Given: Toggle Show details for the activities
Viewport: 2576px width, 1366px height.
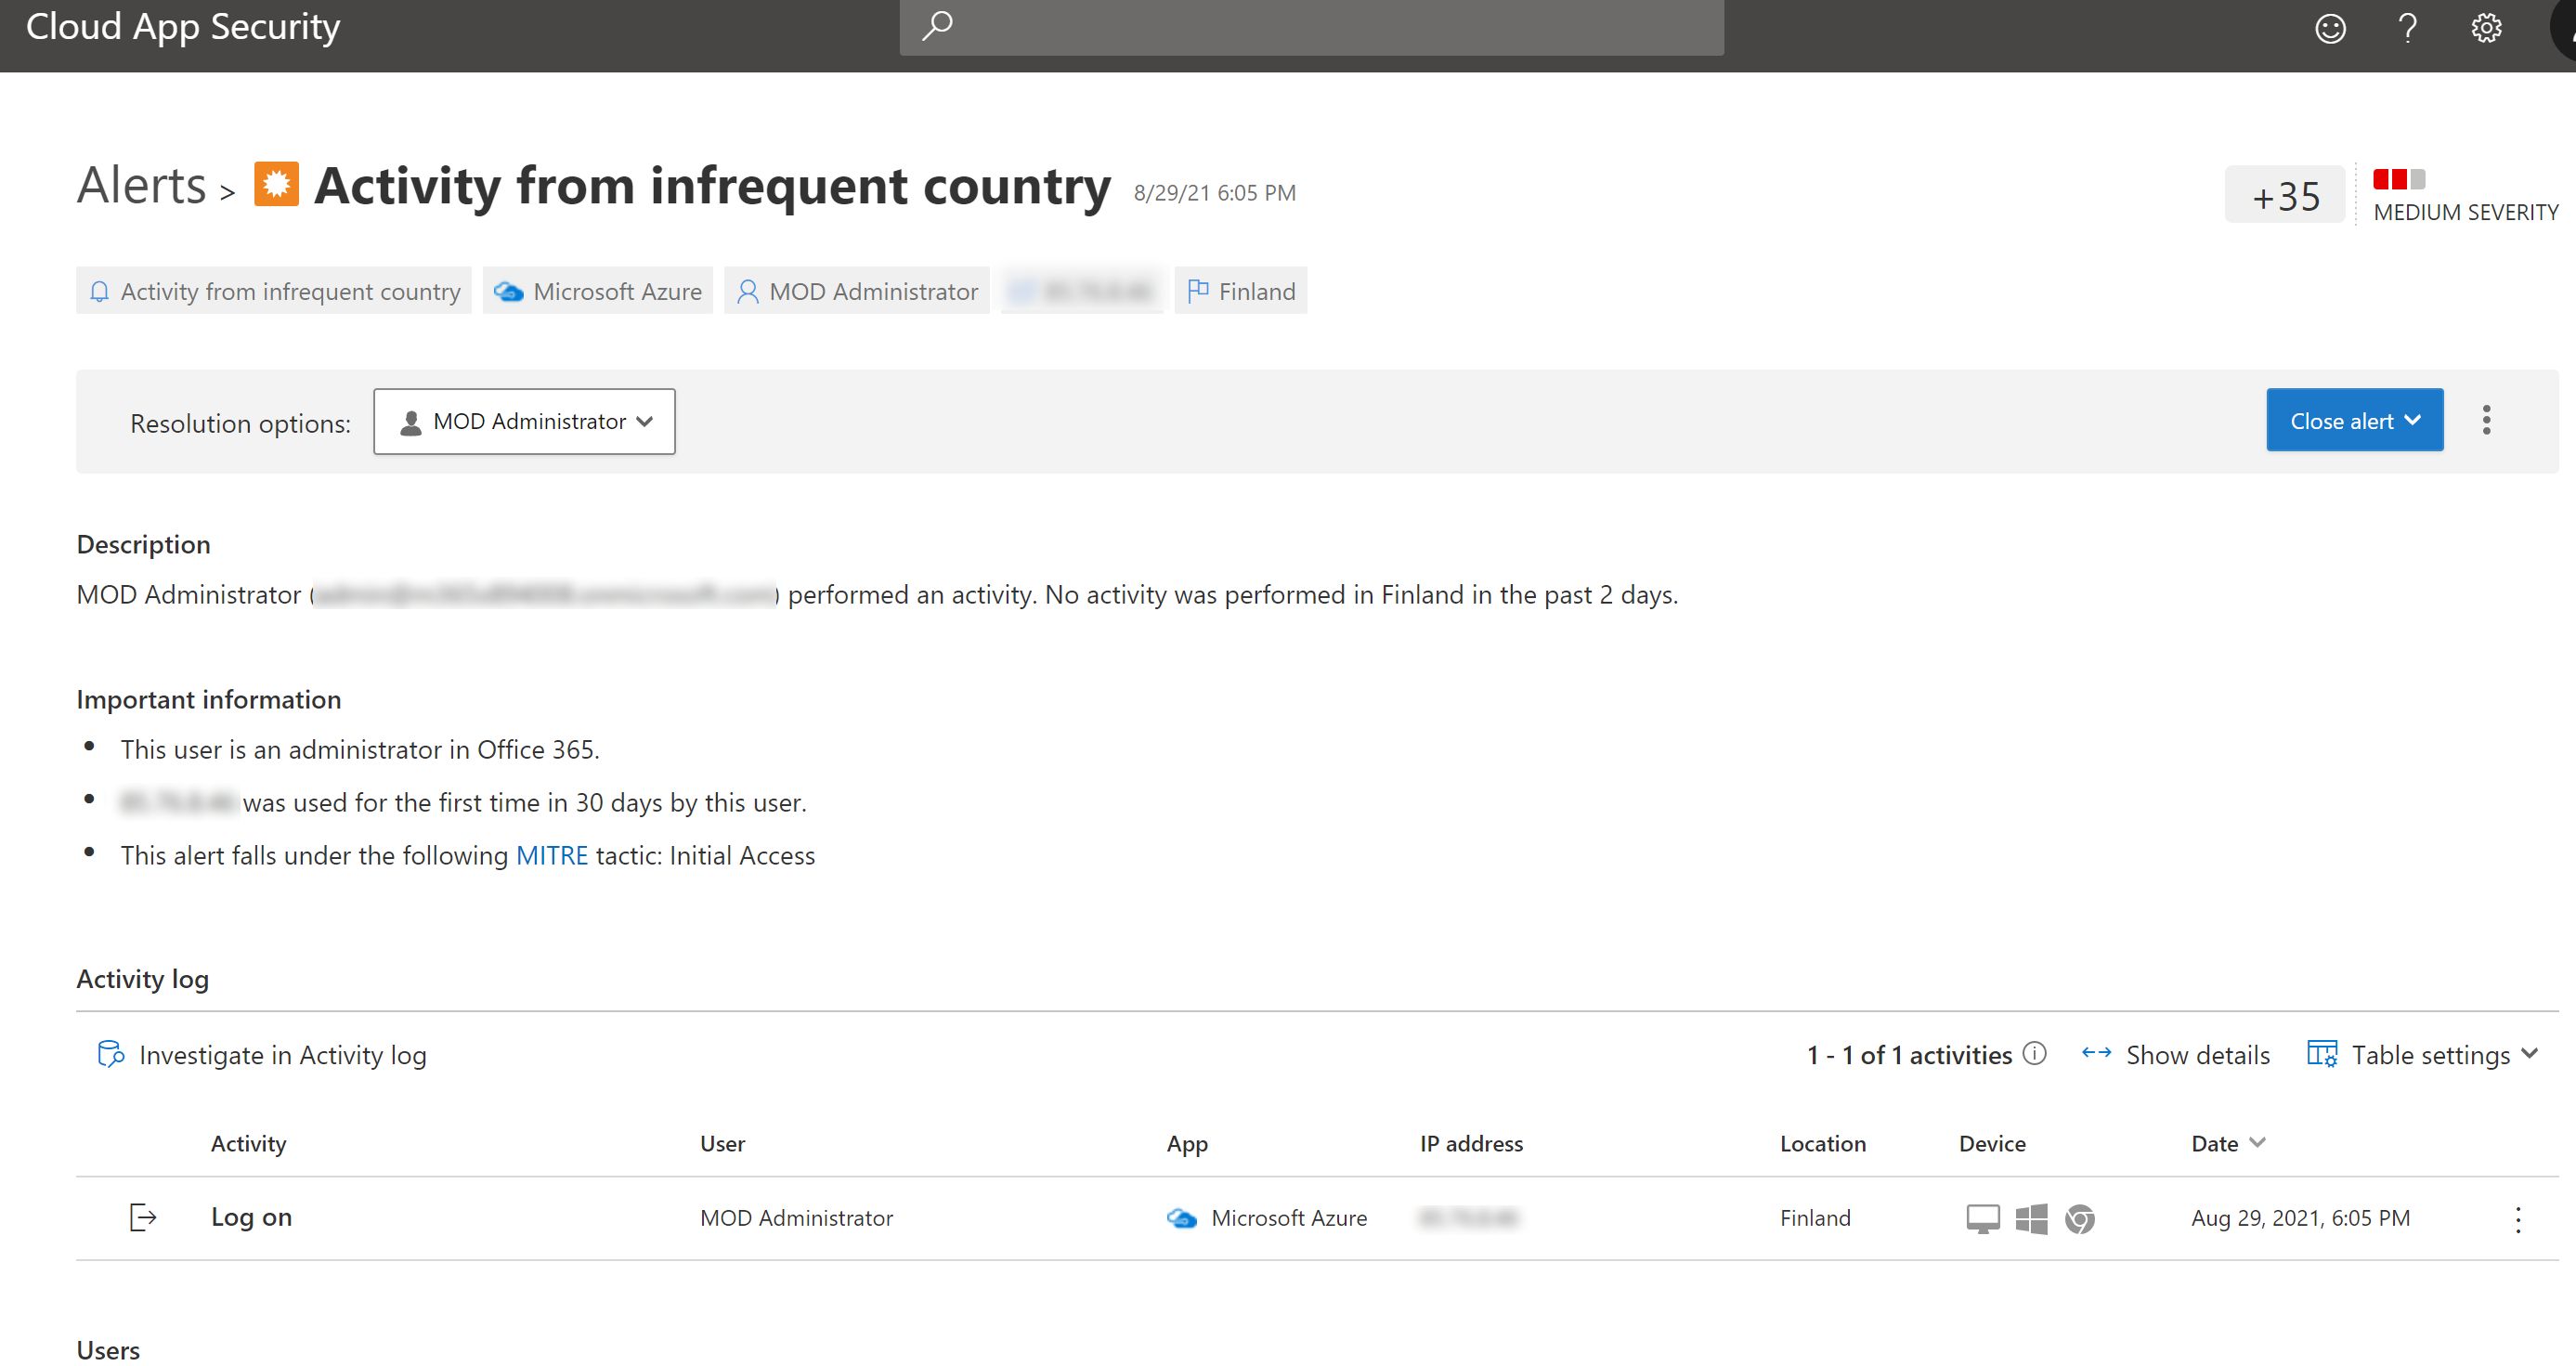Looking at the screenshot, I should (x=2175, y=1054).
